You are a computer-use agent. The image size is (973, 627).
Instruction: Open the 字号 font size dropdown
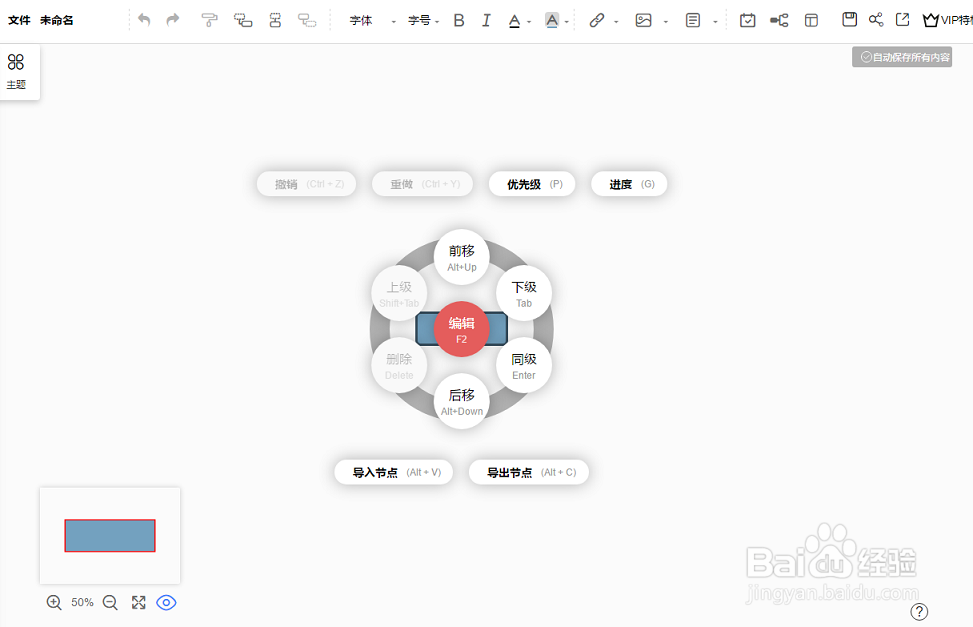pyautogui.click(x=423, y=20)
